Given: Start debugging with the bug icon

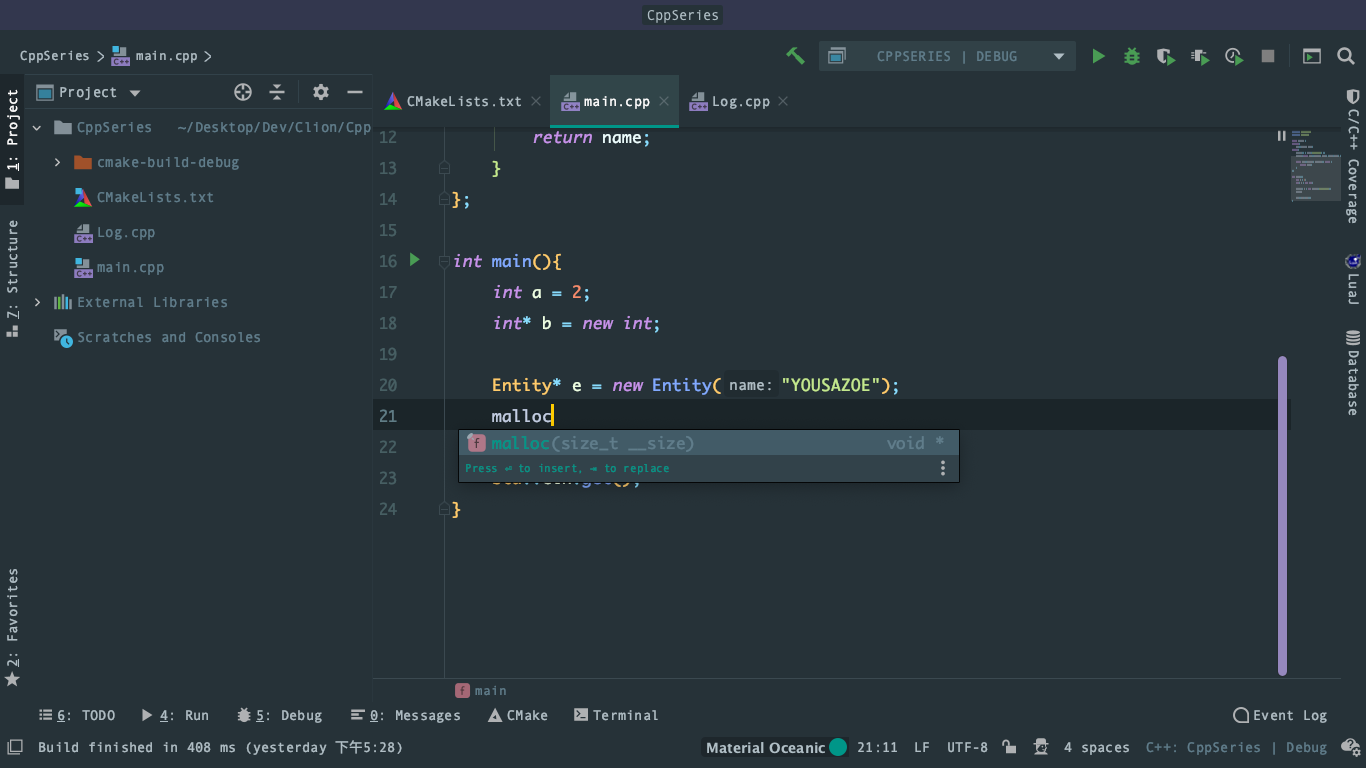Looking at the screenshot, I should pyautogui.click(x=1132, y=56).
